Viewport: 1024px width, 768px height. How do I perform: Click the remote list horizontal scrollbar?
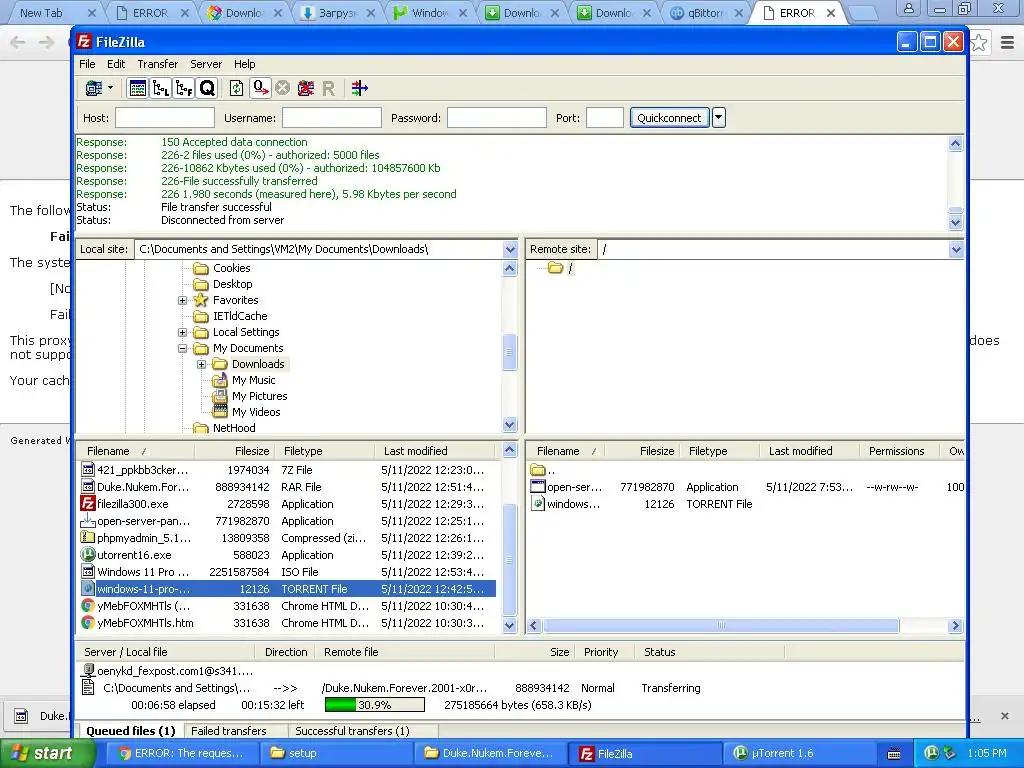pyautogui.click(x=721, y=626)
